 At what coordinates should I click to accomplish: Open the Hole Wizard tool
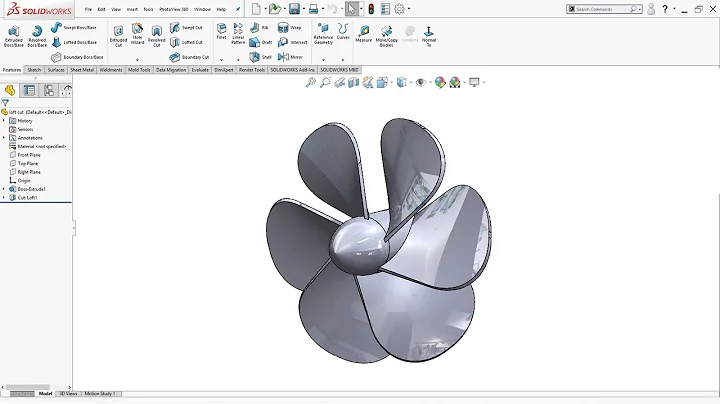(x=137, y=34)
